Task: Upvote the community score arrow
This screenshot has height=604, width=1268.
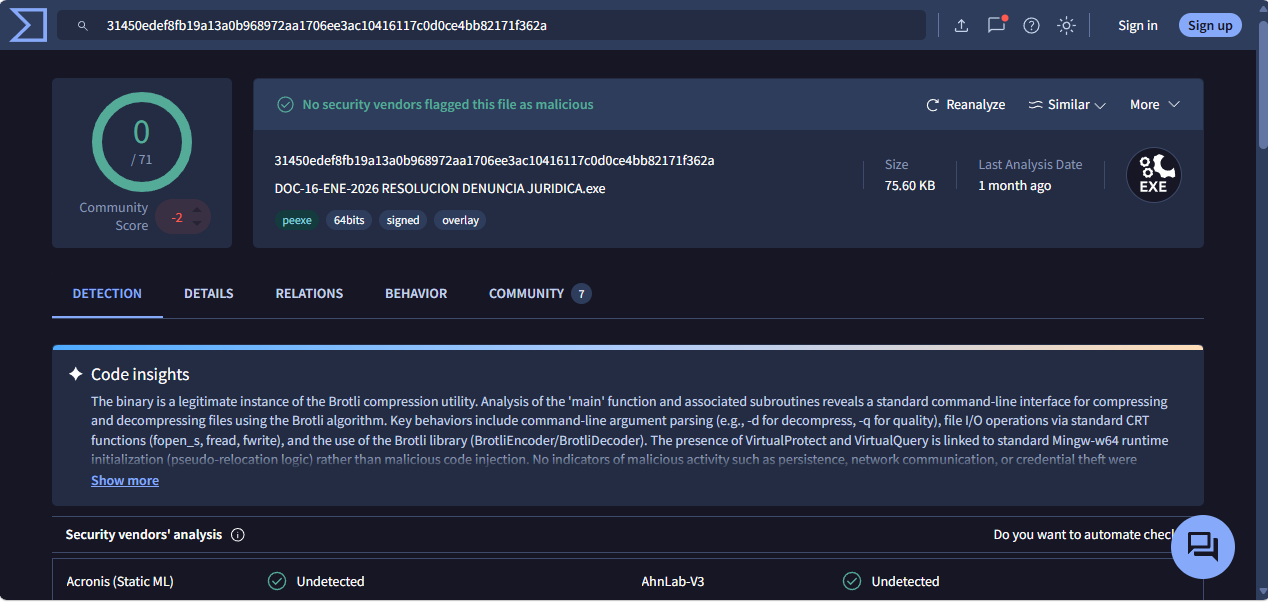Action: pyautogui.click(x=198, y=209)
